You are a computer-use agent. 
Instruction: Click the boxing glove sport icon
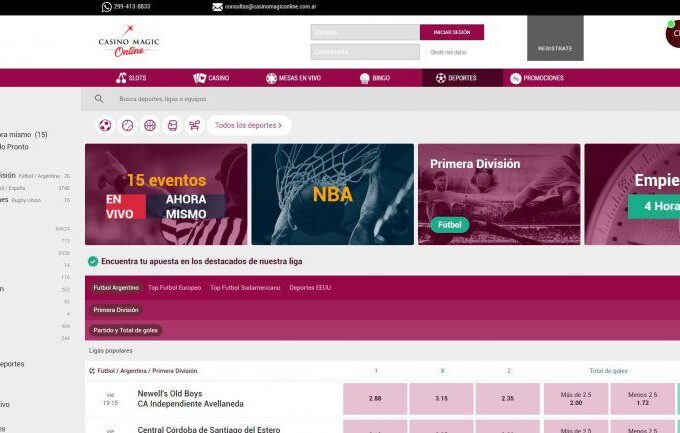(172, 126)
